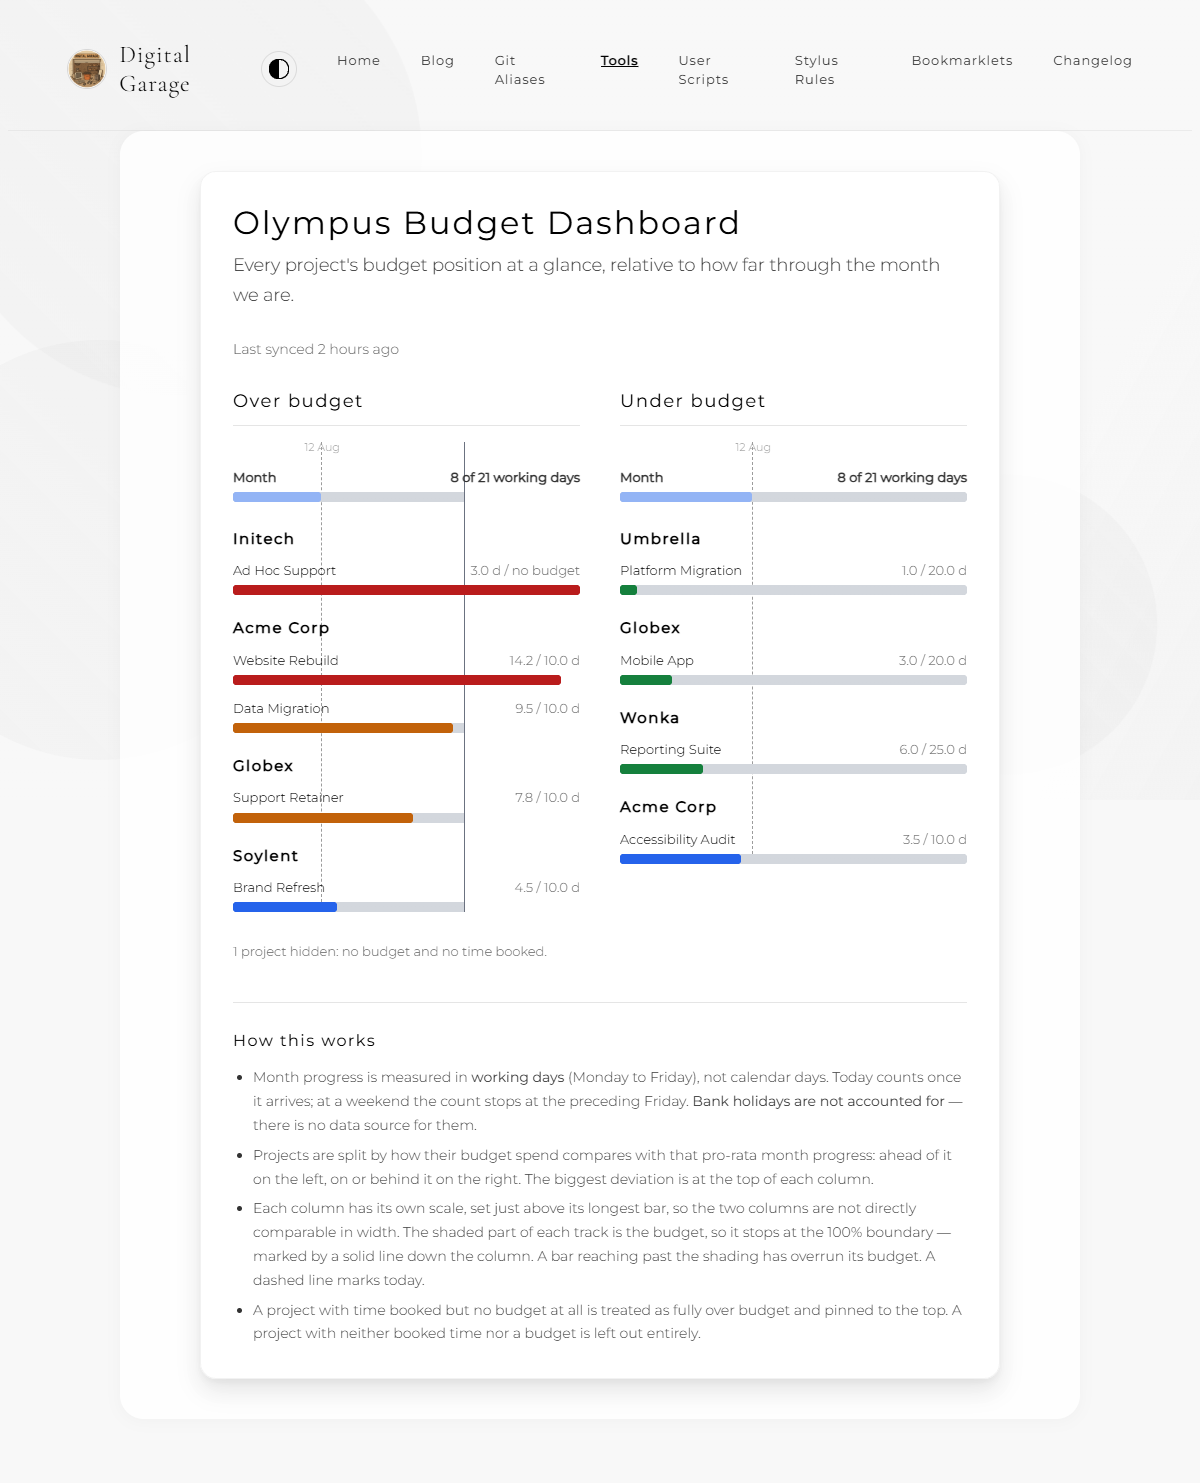
Task: Click the Soylent client name
Action: (x=265, y=856)
